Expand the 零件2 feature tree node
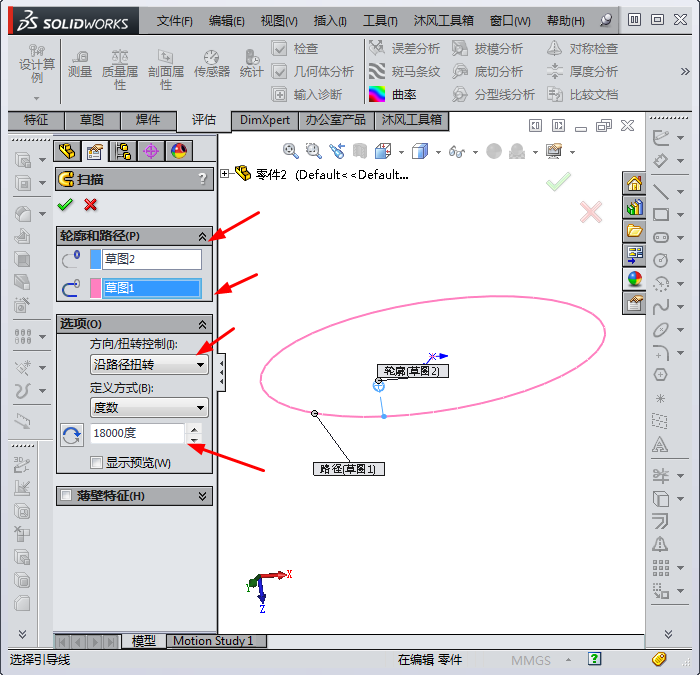Viewport: 700px width, 675px height. [225, 174]
